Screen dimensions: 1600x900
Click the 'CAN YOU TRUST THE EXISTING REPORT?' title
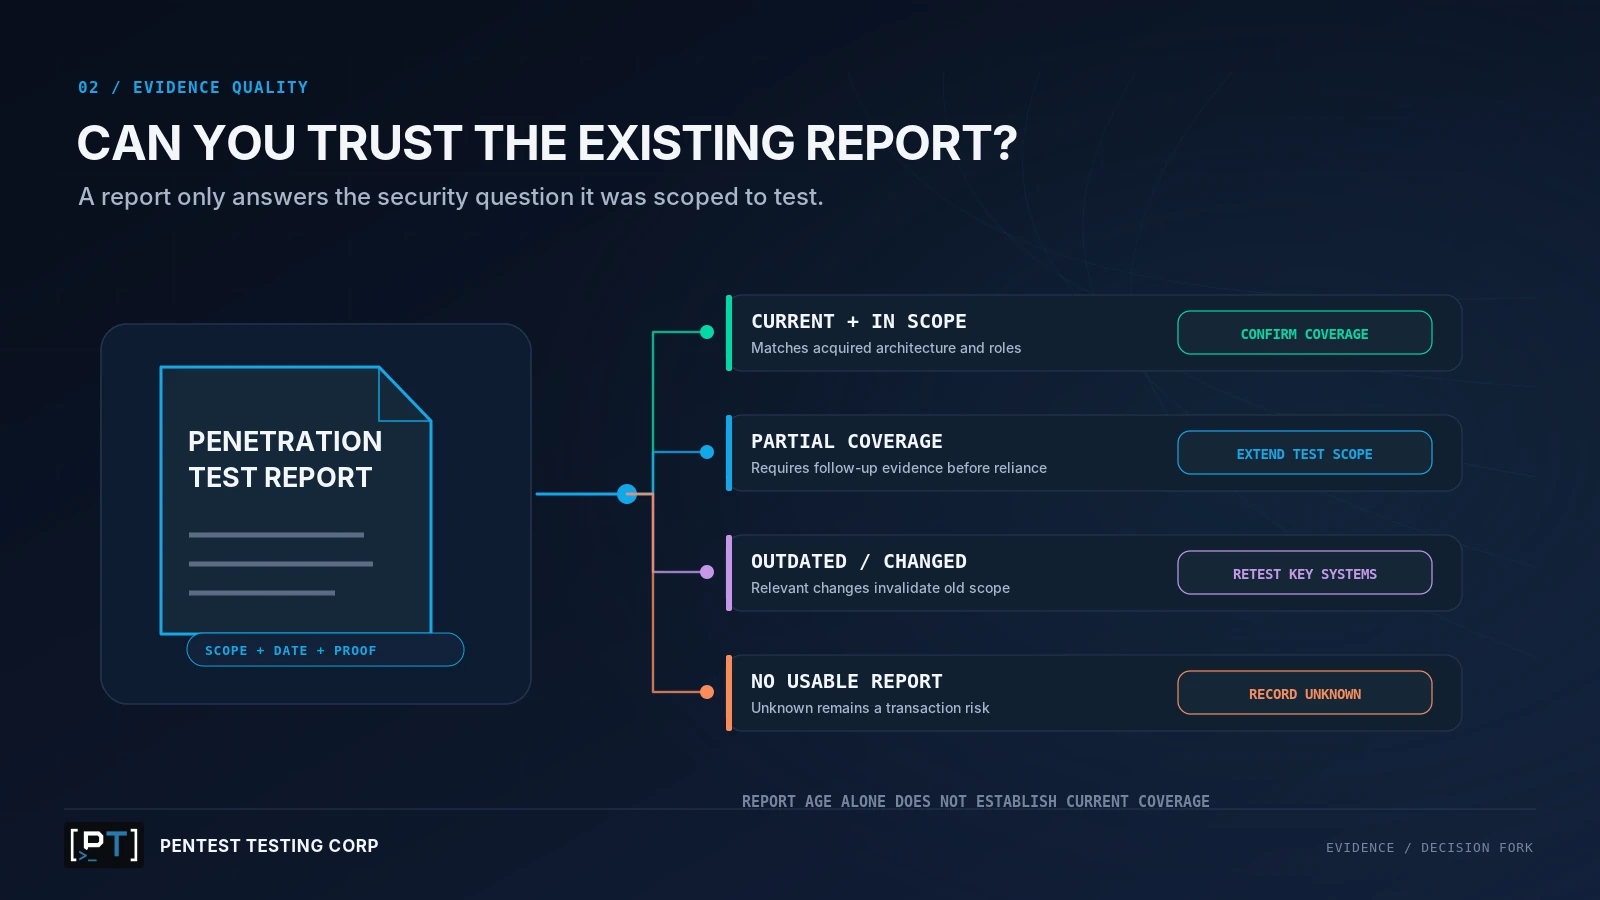pos(547,143)
